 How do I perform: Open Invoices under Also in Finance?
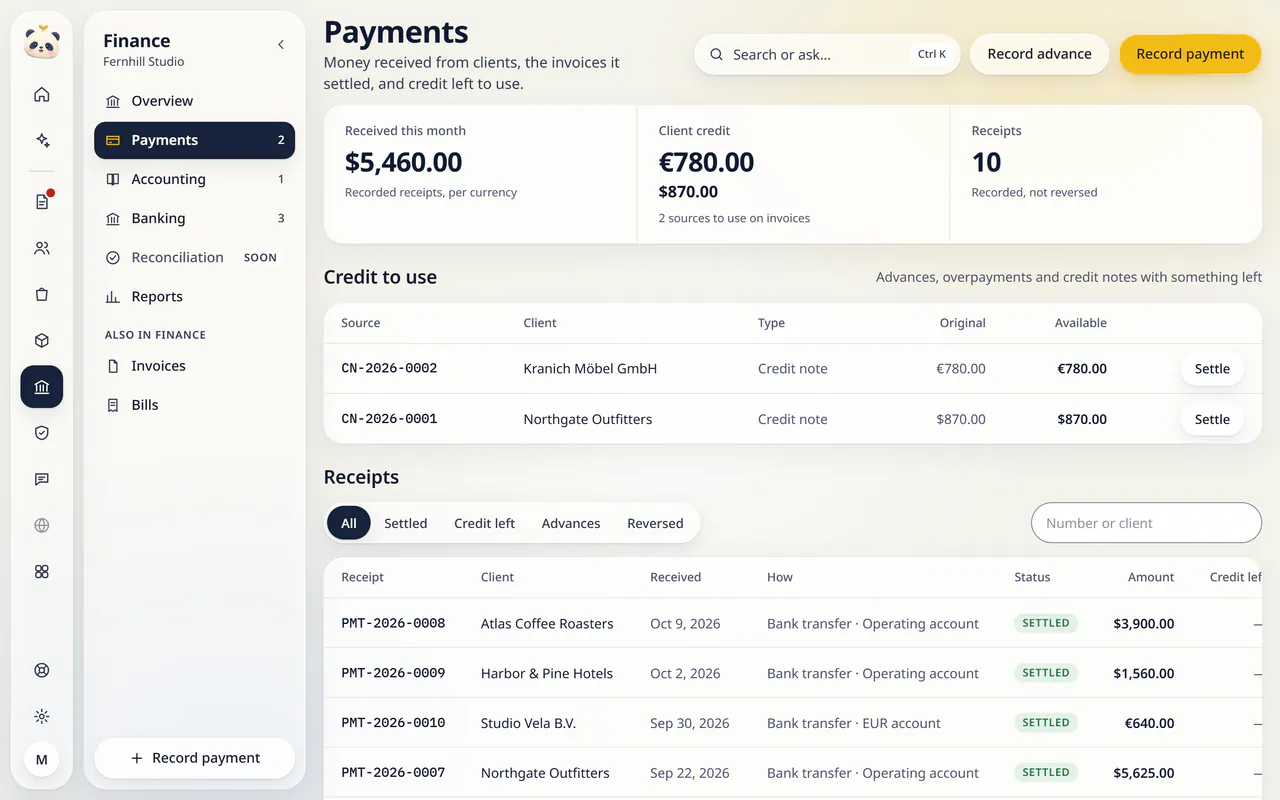point(194,366)
